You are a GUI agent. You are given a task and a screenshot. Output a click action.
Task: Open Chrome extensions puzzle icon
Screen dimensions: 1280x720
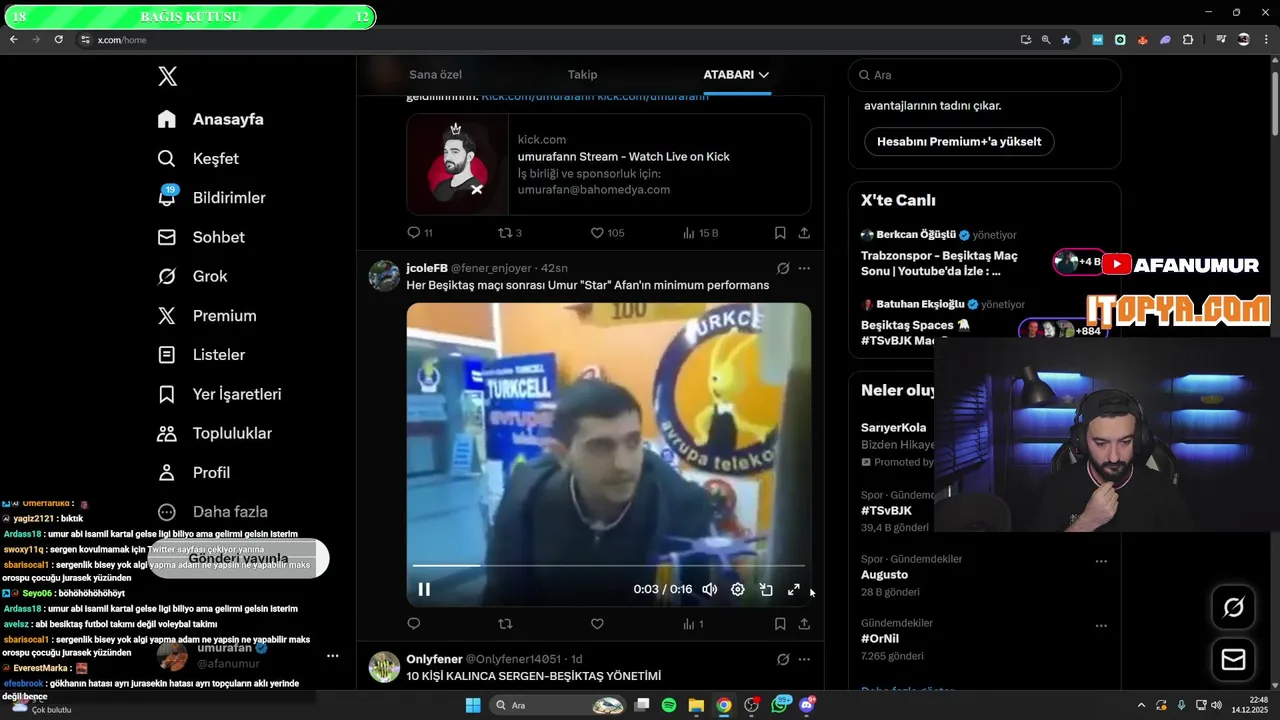pyautogui.click(x=1188, y=39)
